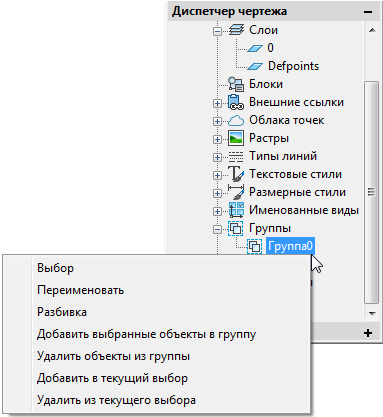Choose Разбивка in the context menu
This screenshot has height=417, width=383.
pos(62,312)
